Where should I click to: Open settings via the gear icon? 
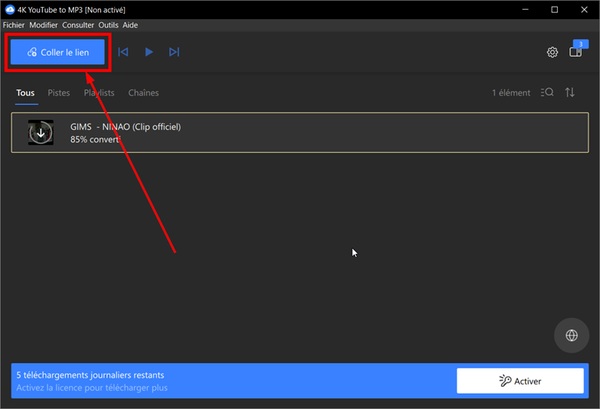pyautogui.click(x=552, y=52)
